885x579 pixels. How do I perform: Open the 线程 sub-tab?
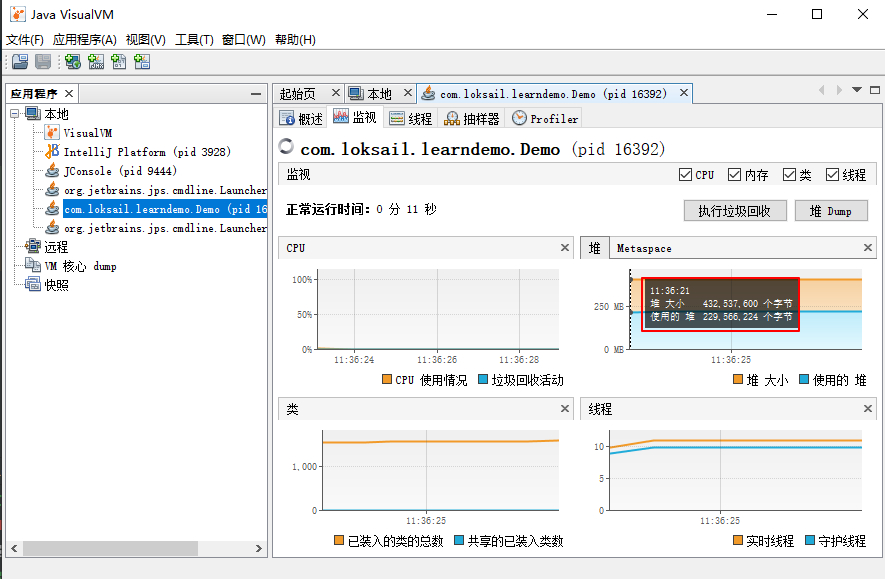410,119
